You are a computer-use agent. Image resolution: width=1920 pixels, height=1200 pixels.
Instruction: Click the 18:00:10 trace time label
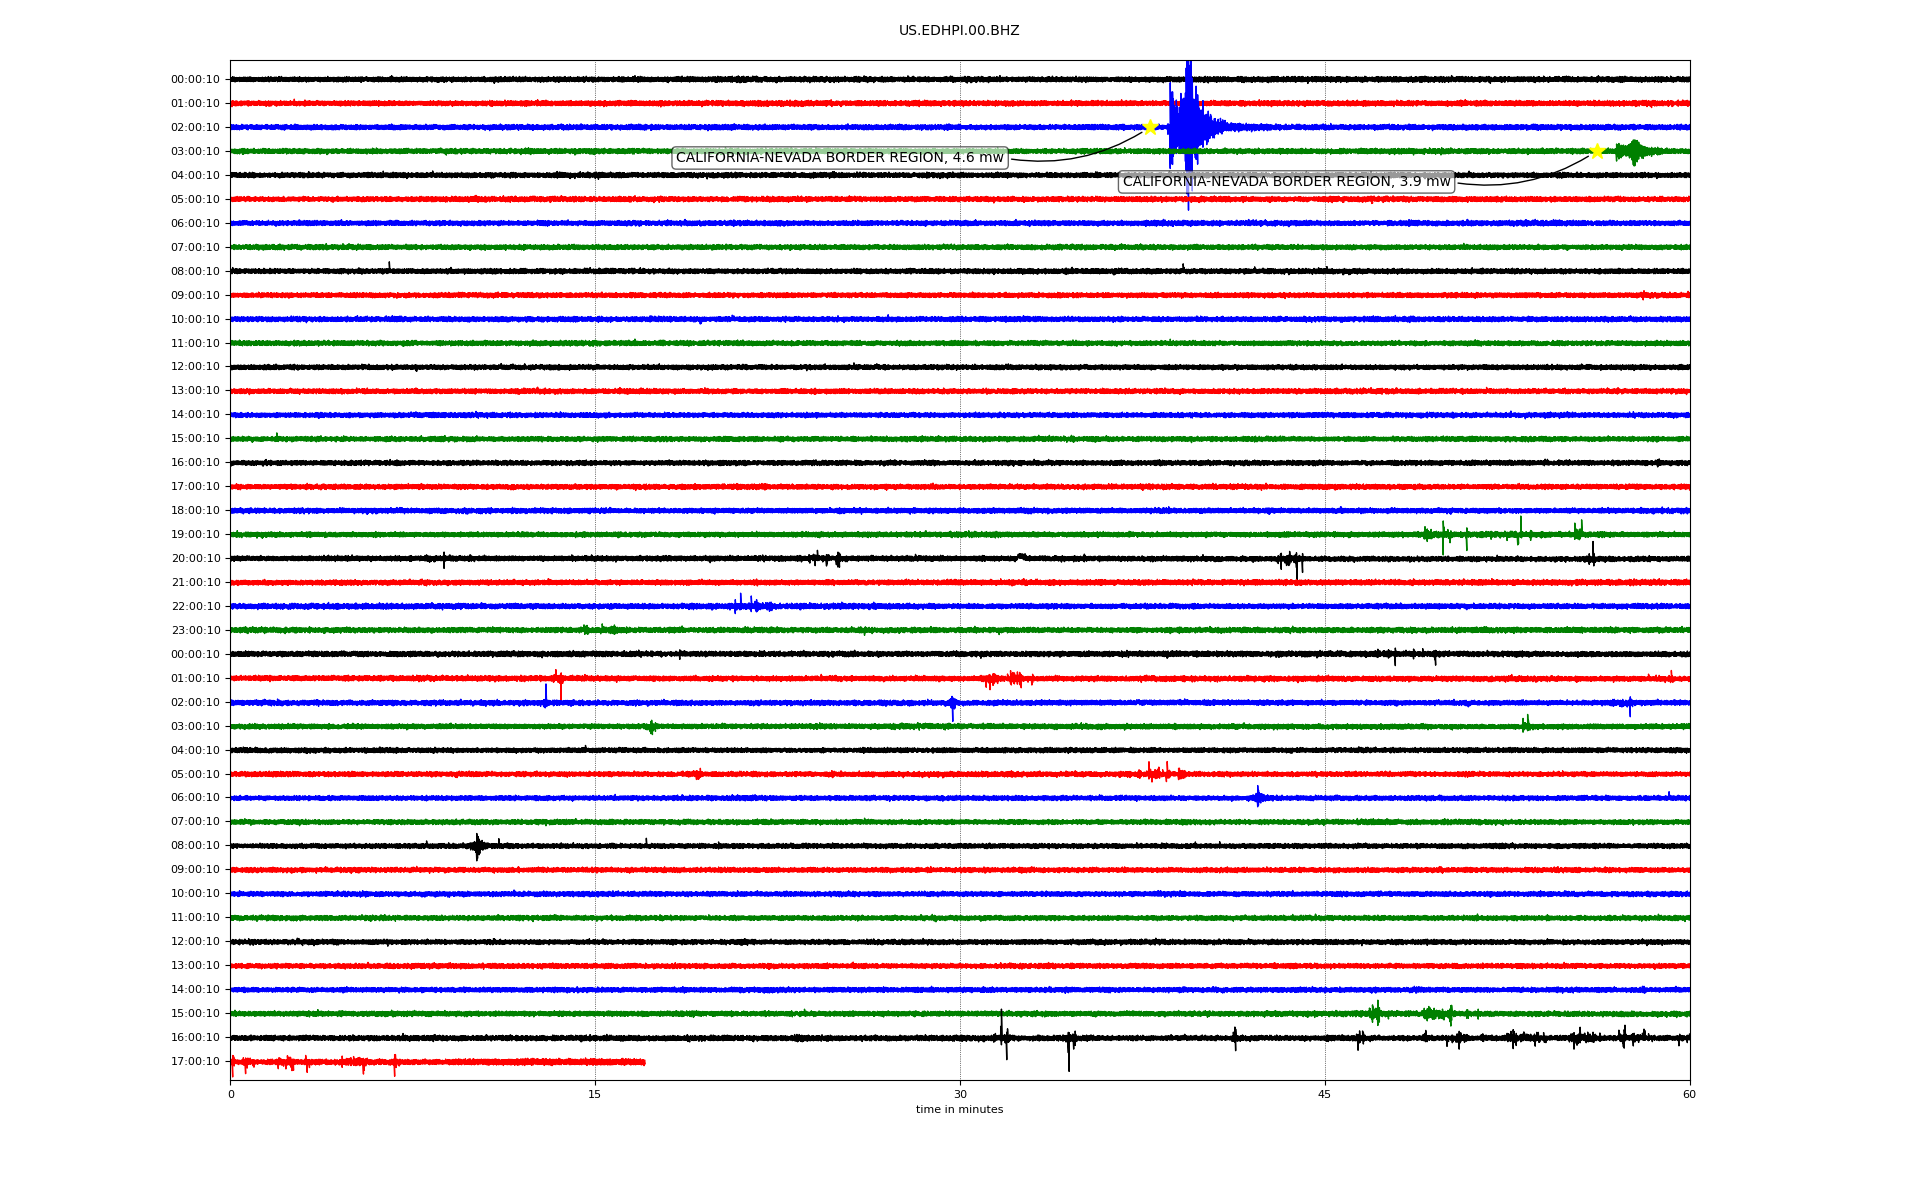(x=195, y=511)
